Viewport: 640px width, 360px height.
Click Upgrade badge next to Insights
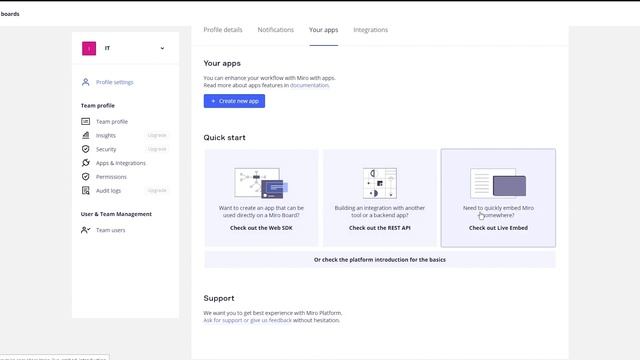point(157,135)
